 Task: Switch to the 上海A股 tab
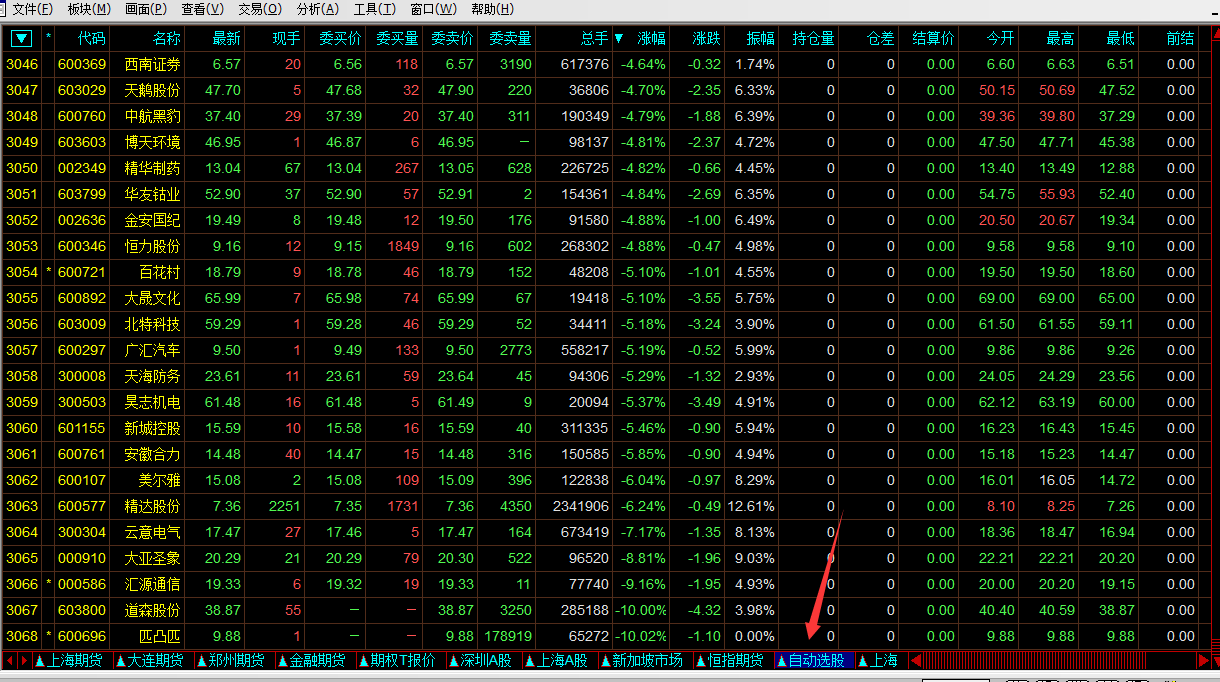[559, 660]
